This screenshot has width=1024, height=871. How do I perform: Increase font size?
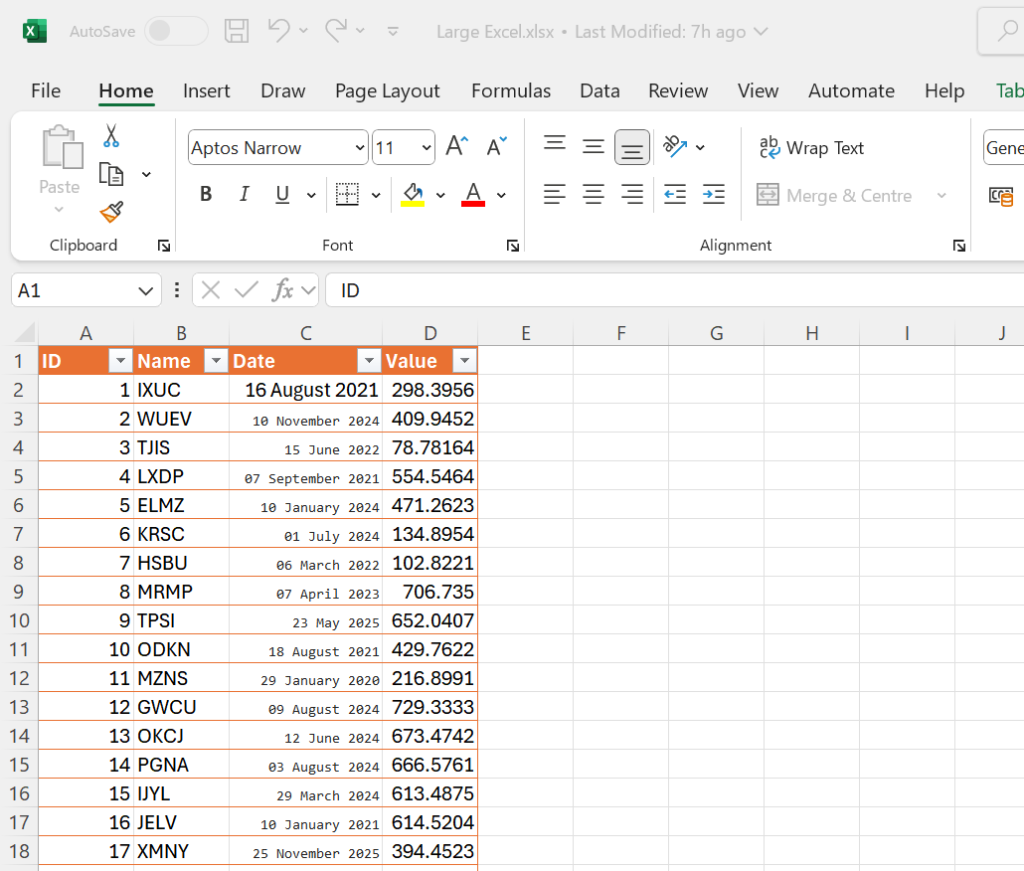(x=457, y=146)
